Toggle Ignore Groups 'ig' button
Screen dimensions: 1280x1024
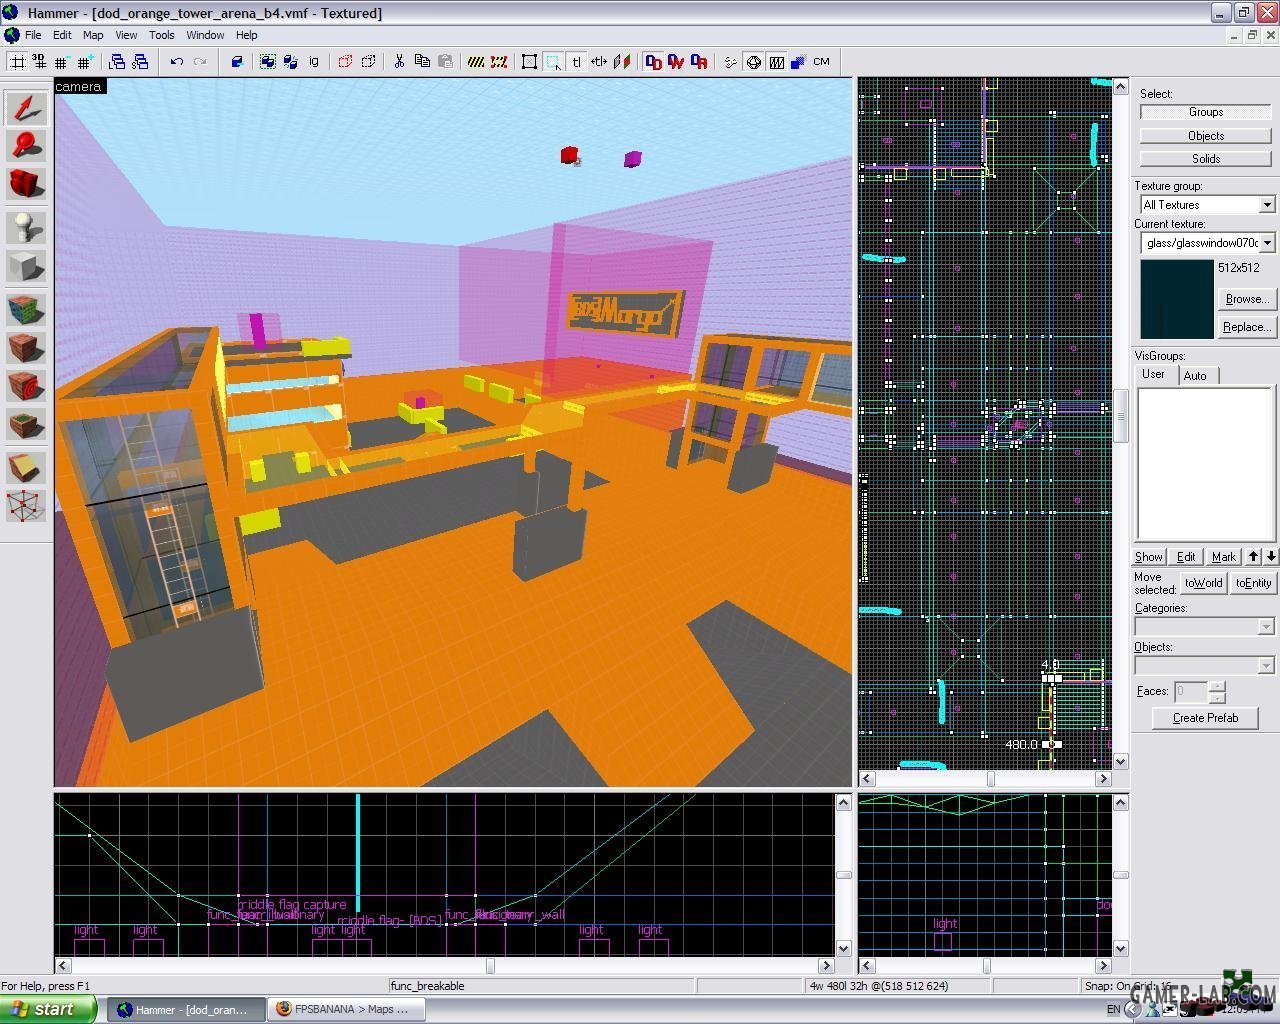[x=313, y=62]
